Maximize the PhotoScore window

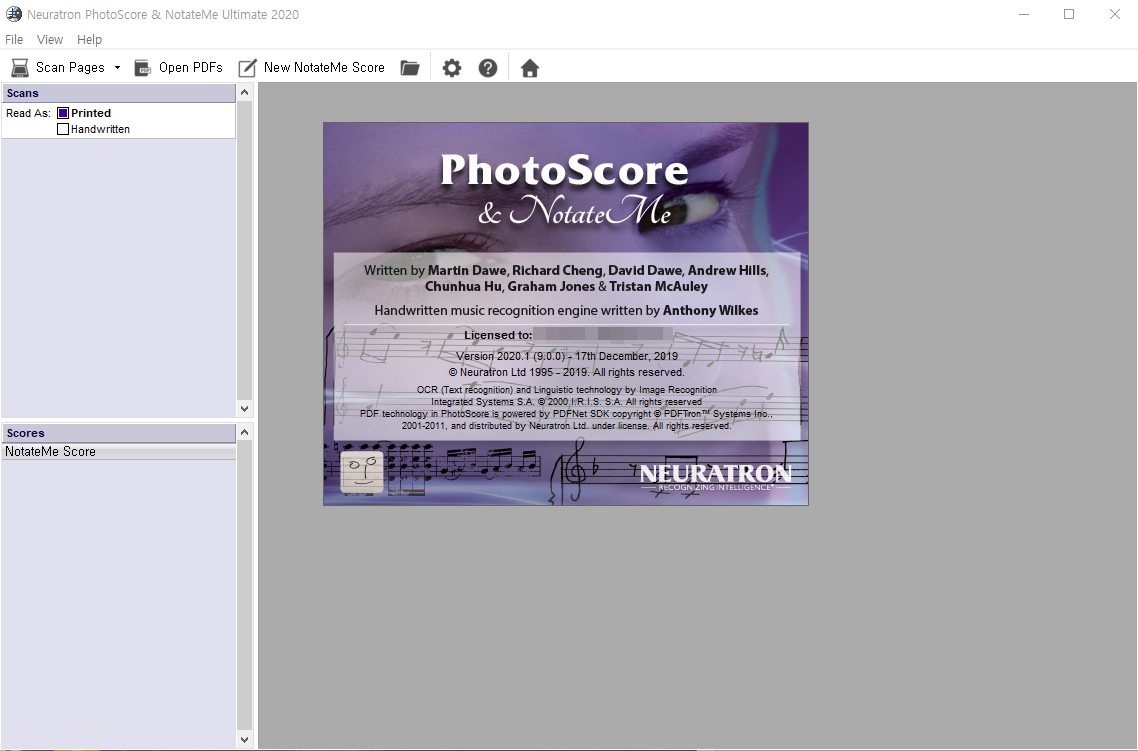[1069, 14]
